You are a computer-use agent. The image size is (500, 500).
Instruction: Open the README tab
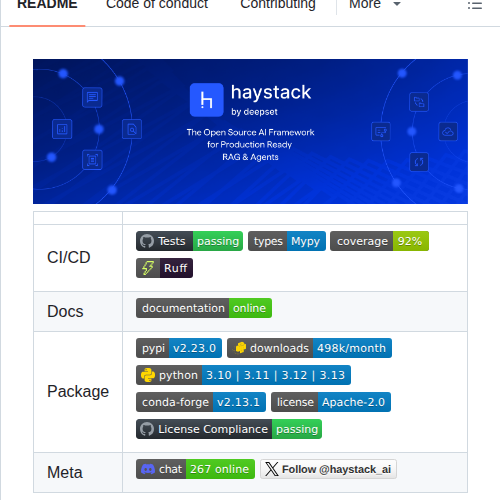click(x=47, y=5)
